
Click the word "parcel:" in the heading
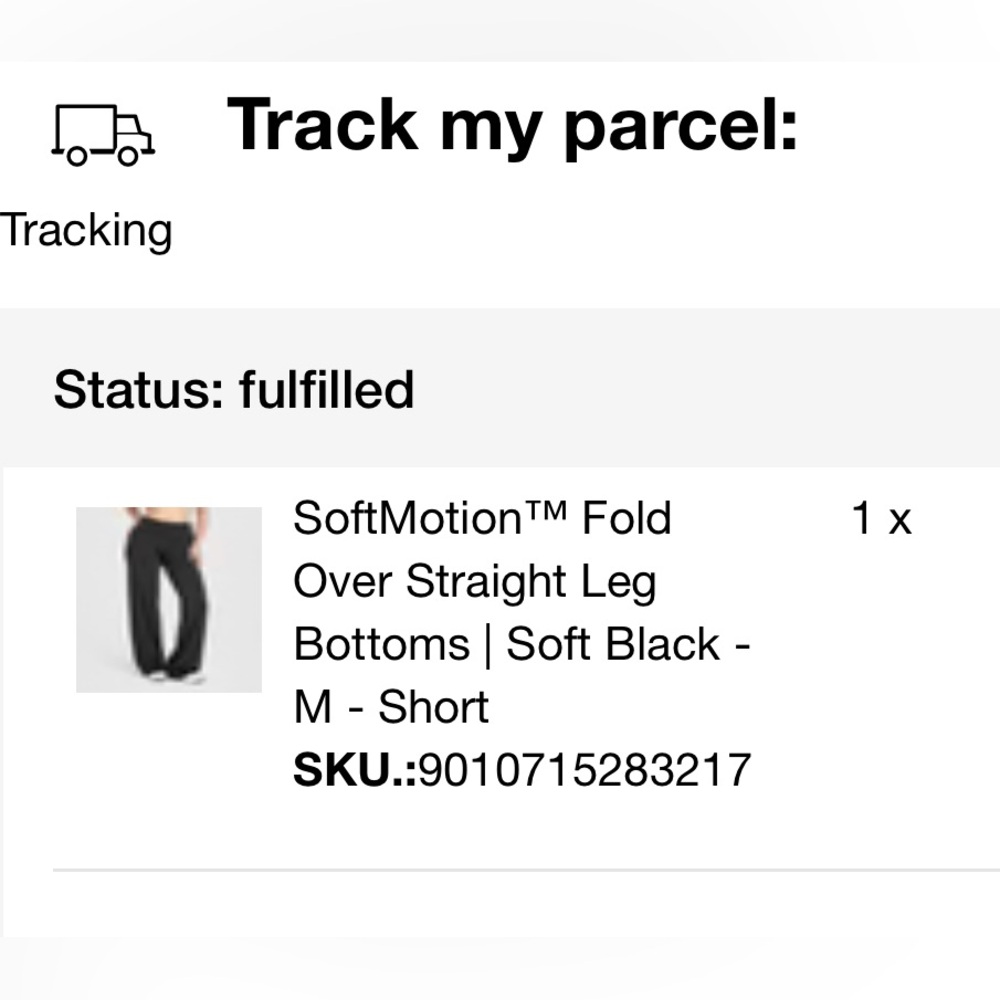coord(680,126)
